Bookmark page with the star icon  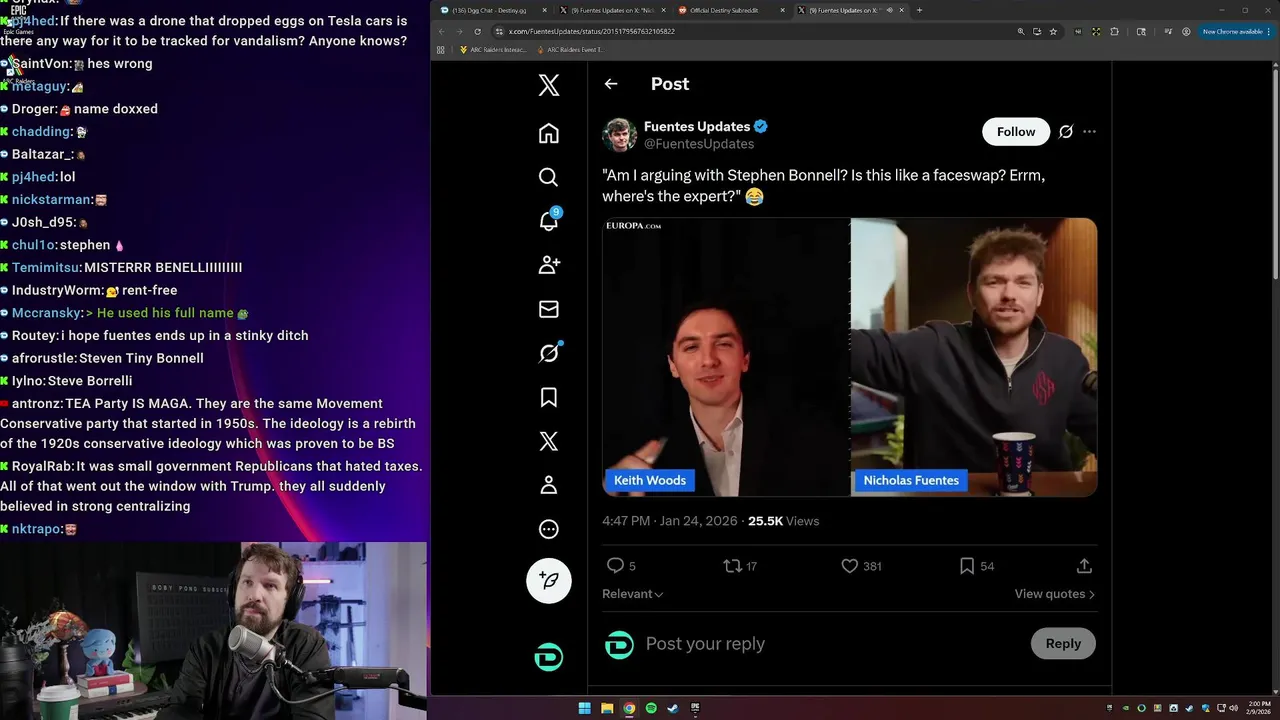click(1053, 31)
